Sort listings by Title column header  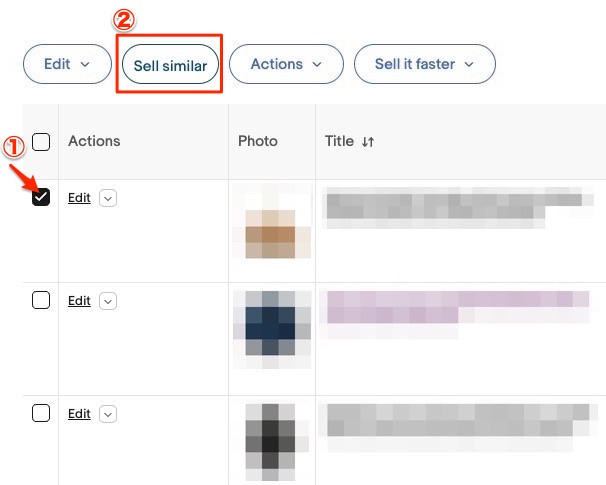[339, 141]
